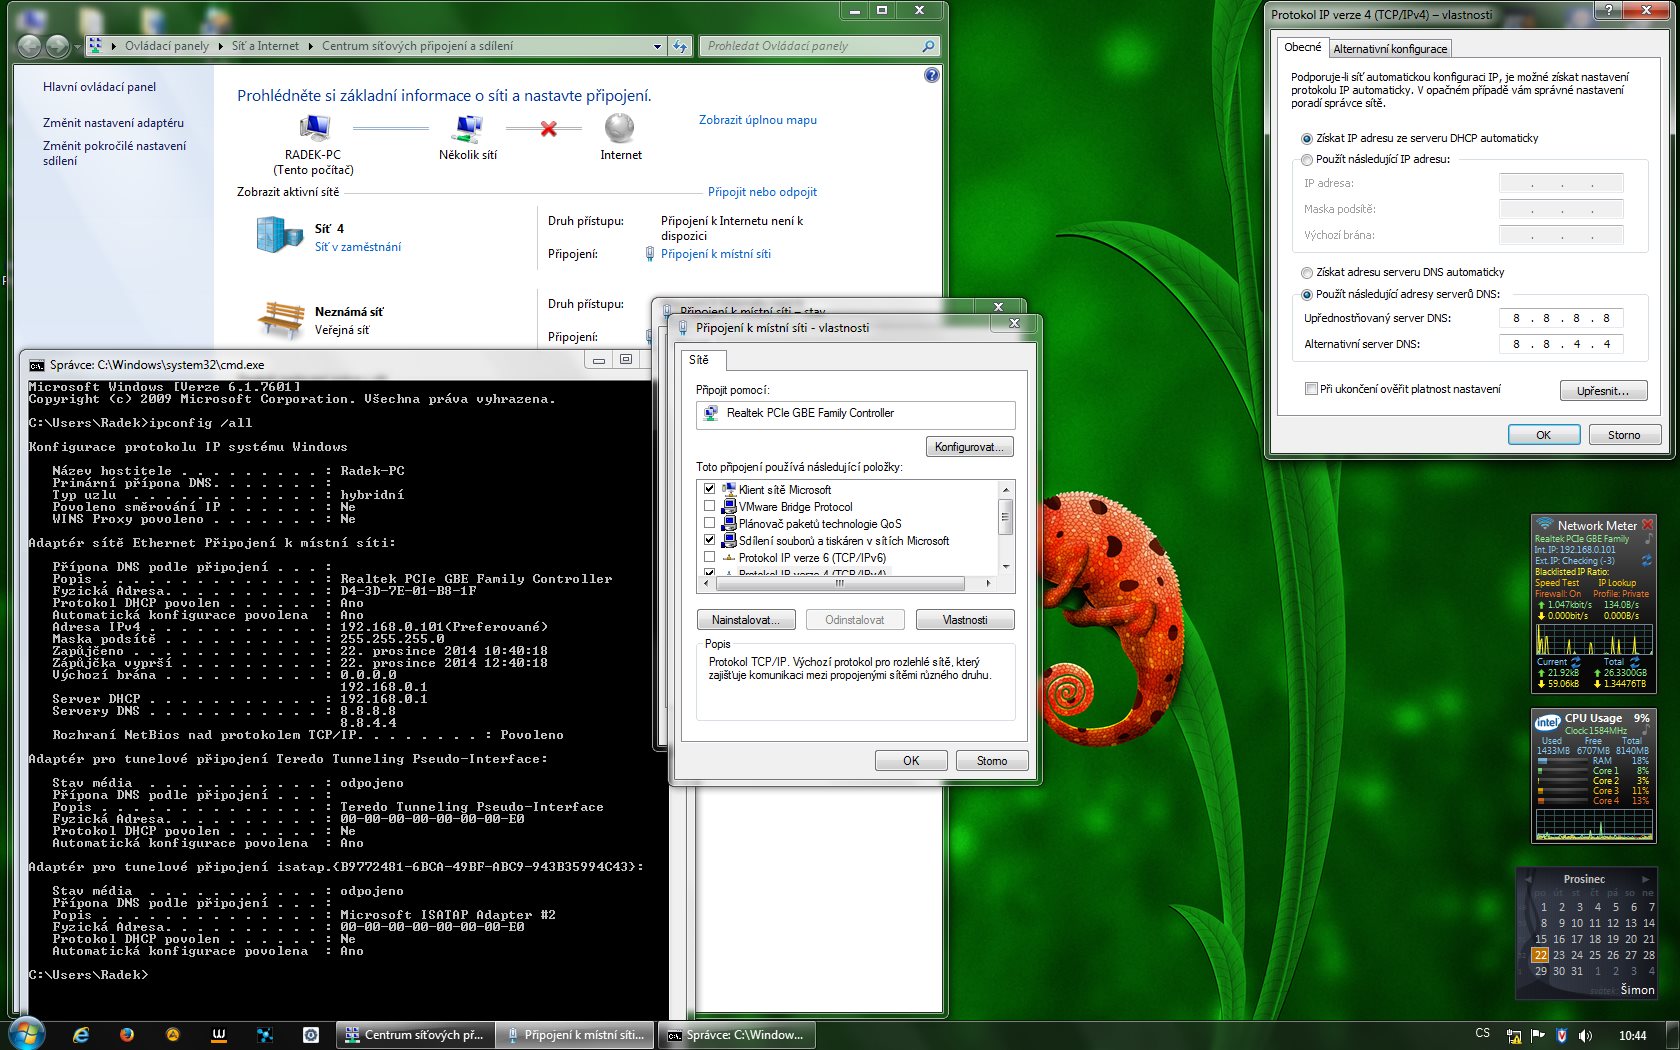Click the help question mark icon

932,75
